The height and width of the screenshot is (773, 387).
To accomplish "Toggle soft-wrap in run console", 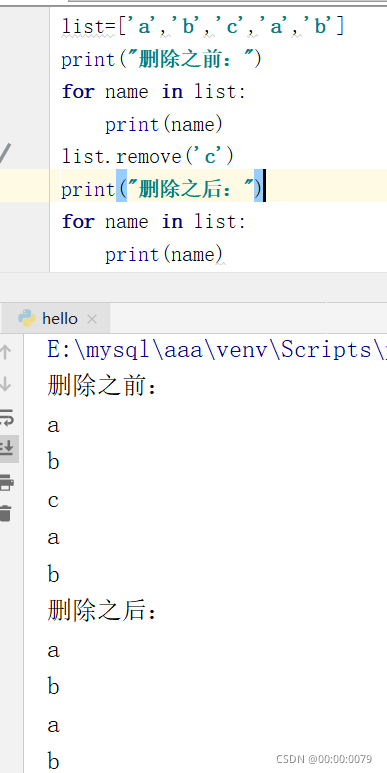I will pos(6,417).
